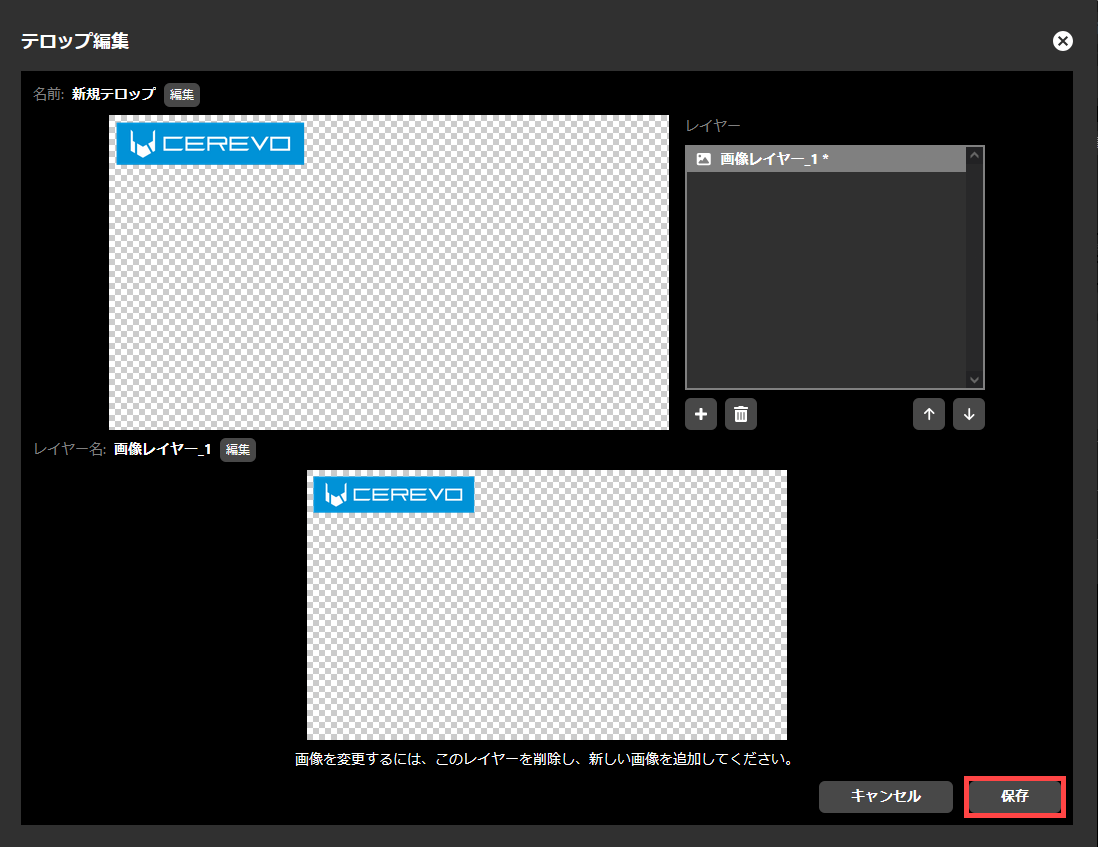Edit the telop name 新規テロップ via 編集

(181, 95)
